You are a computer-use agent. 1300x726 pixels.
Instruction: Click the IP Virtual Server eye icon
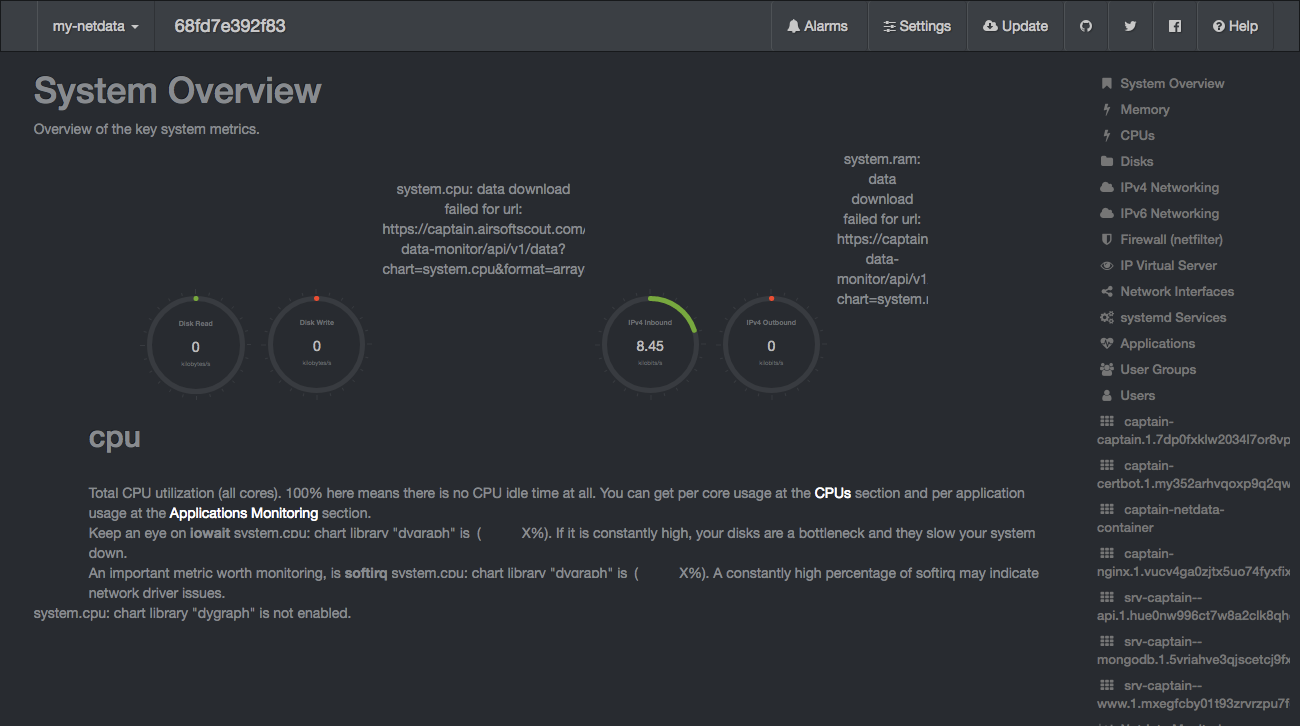(x=1106, y=265)
